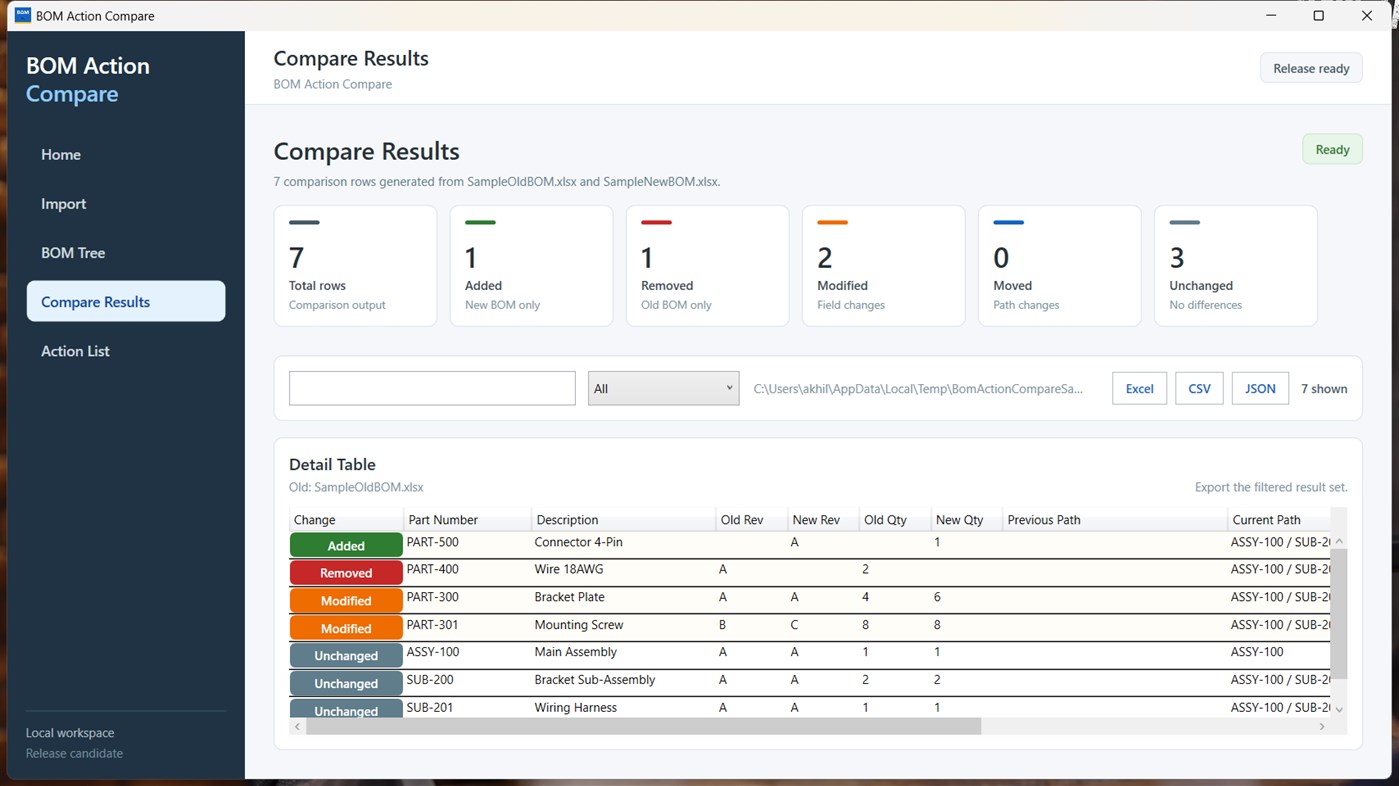Open the All change-type filter dropdown
This screenshot has height=786, width=1399.
(x=663, y=388)
